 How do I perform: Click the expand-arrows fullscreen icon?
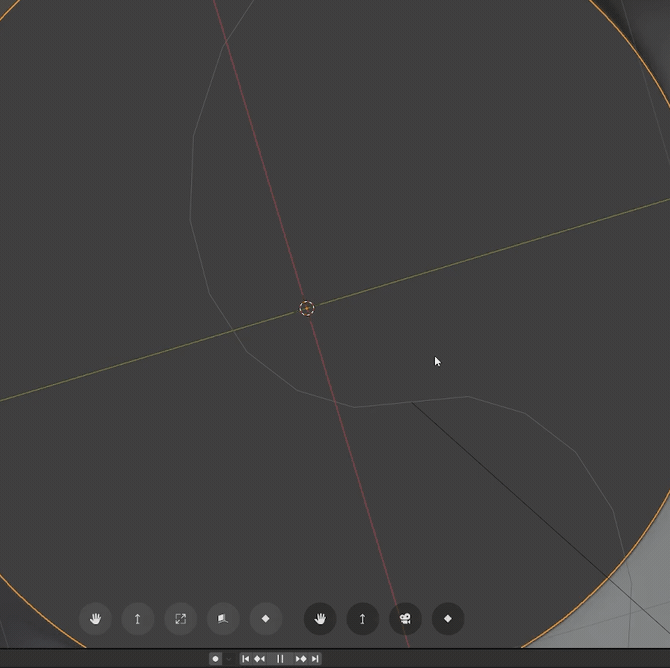180,619
